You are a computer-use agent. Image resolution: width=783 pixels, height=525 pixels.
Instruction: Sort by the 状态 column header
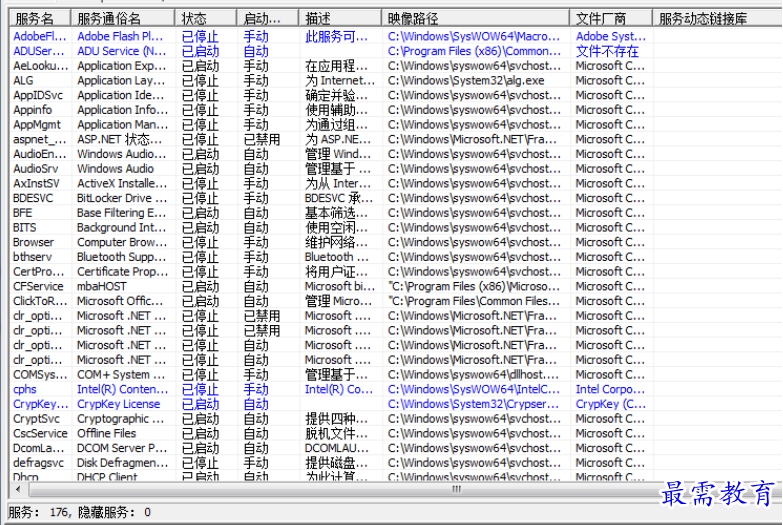206,18
